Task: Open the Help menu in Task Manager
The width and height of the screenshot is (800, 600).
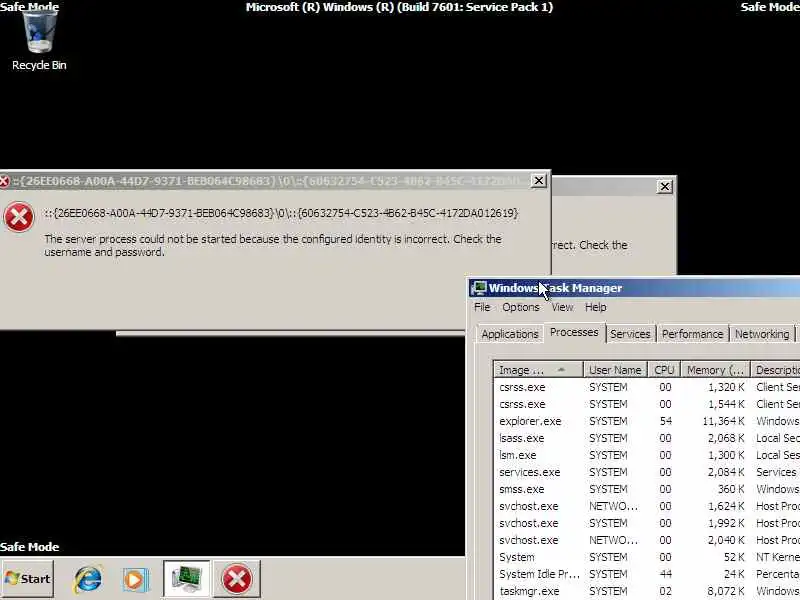Action: (x=595, y=307)
